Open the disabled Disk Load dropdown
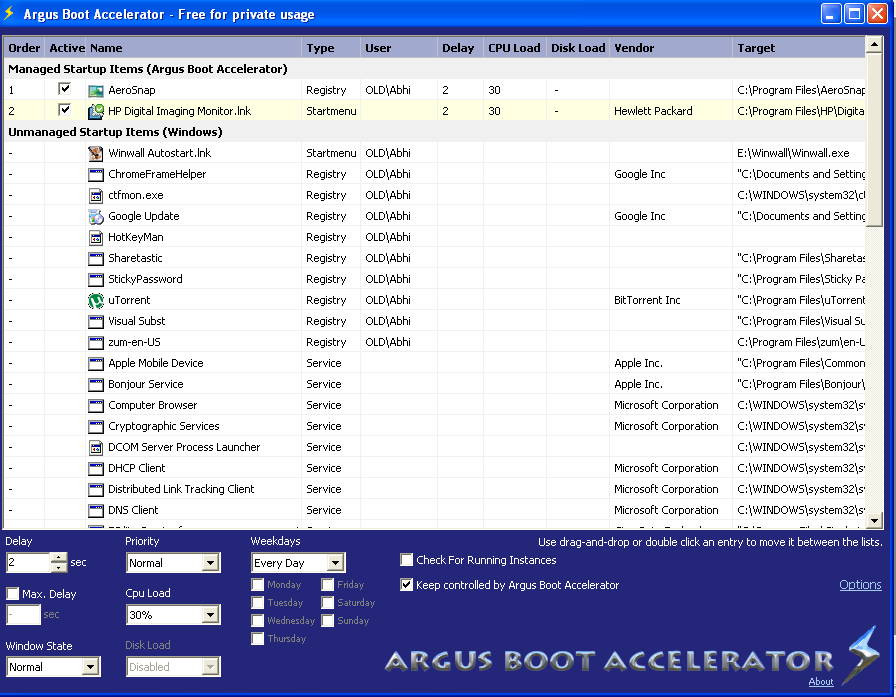Image resolution: width=896 pixels, height=697 pixels. pyautogui.click(x=210, y=667)
